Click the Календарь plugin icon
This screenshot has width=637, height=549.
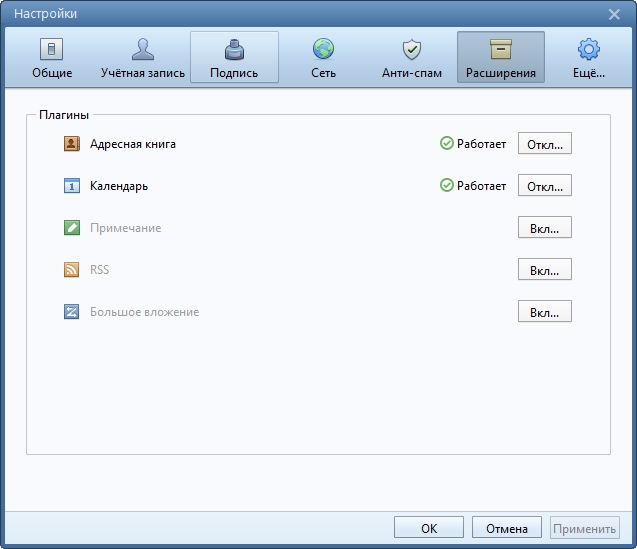72,186
